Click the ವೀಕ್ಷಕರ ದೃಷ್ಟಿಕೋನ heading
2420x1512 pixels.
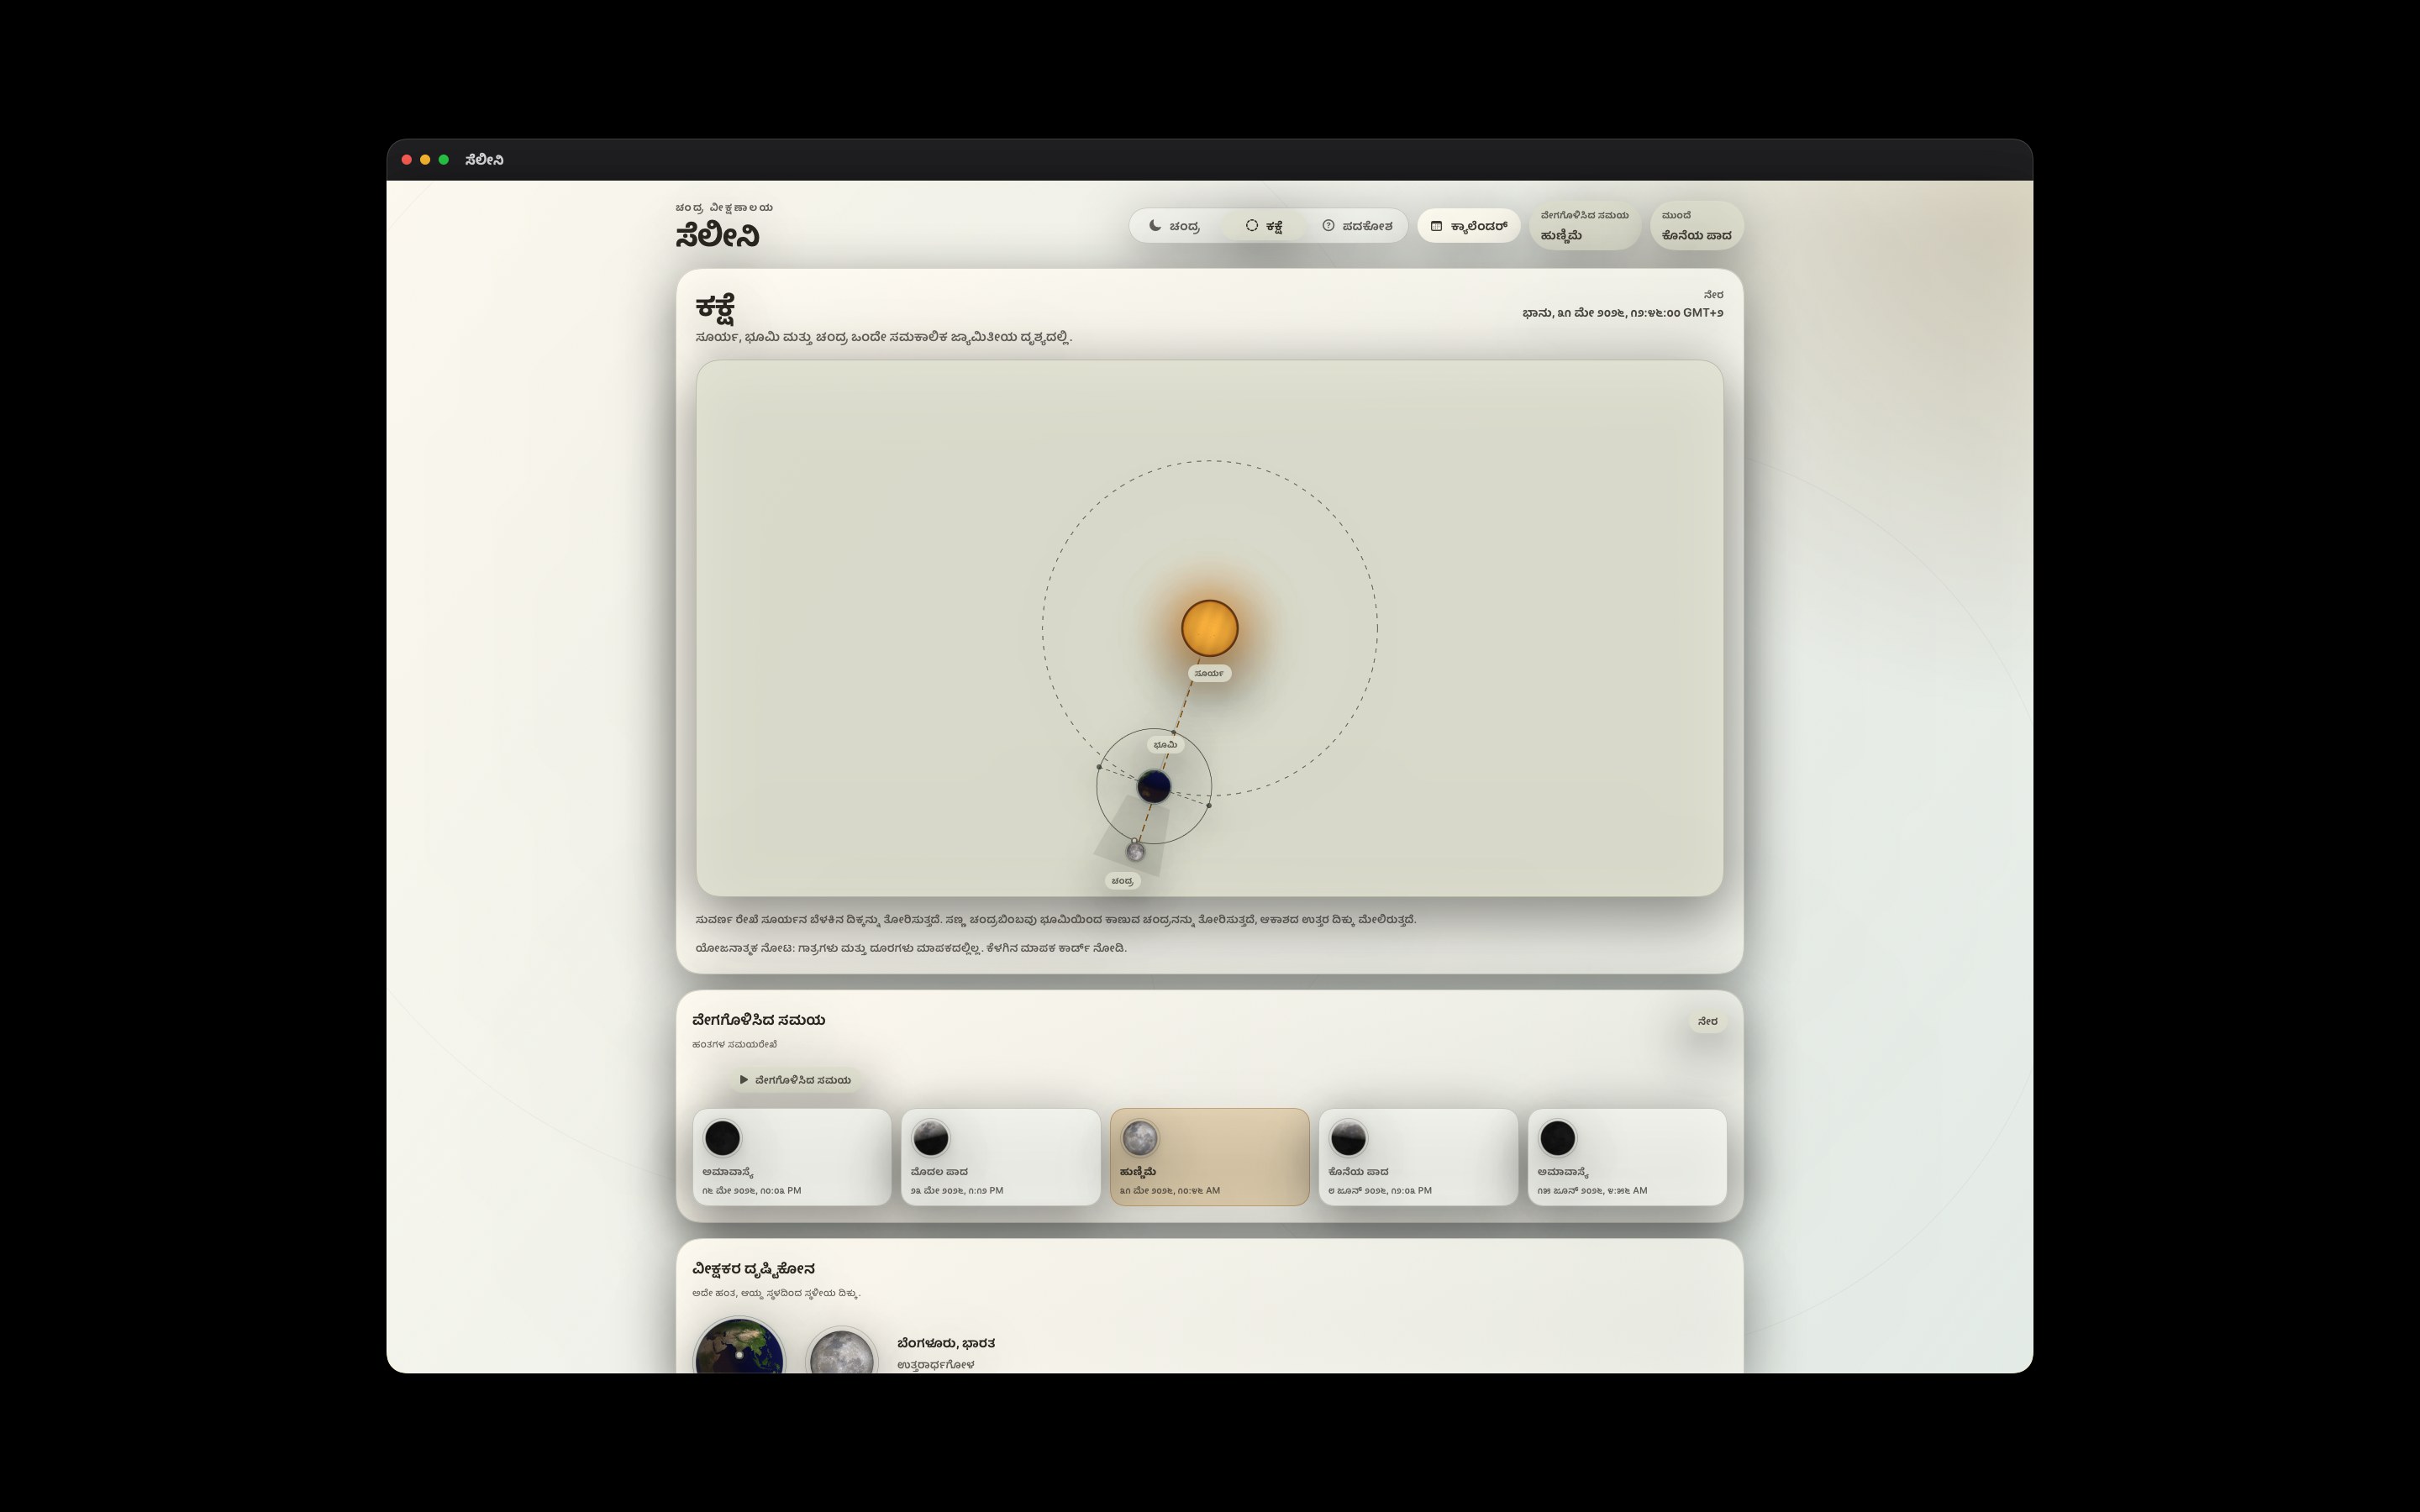click(x=753, y=1269)
